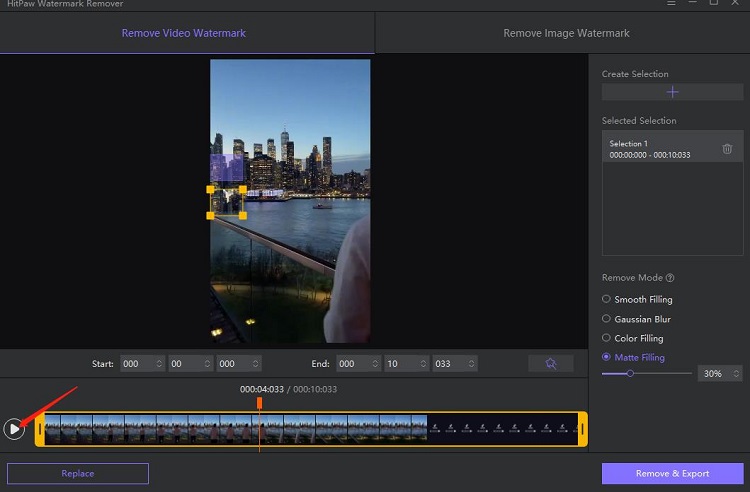This screenshot has height=492, width=750.
Task: Adjust Start milliseconds stepper arrows
Action: click(255, 363)
